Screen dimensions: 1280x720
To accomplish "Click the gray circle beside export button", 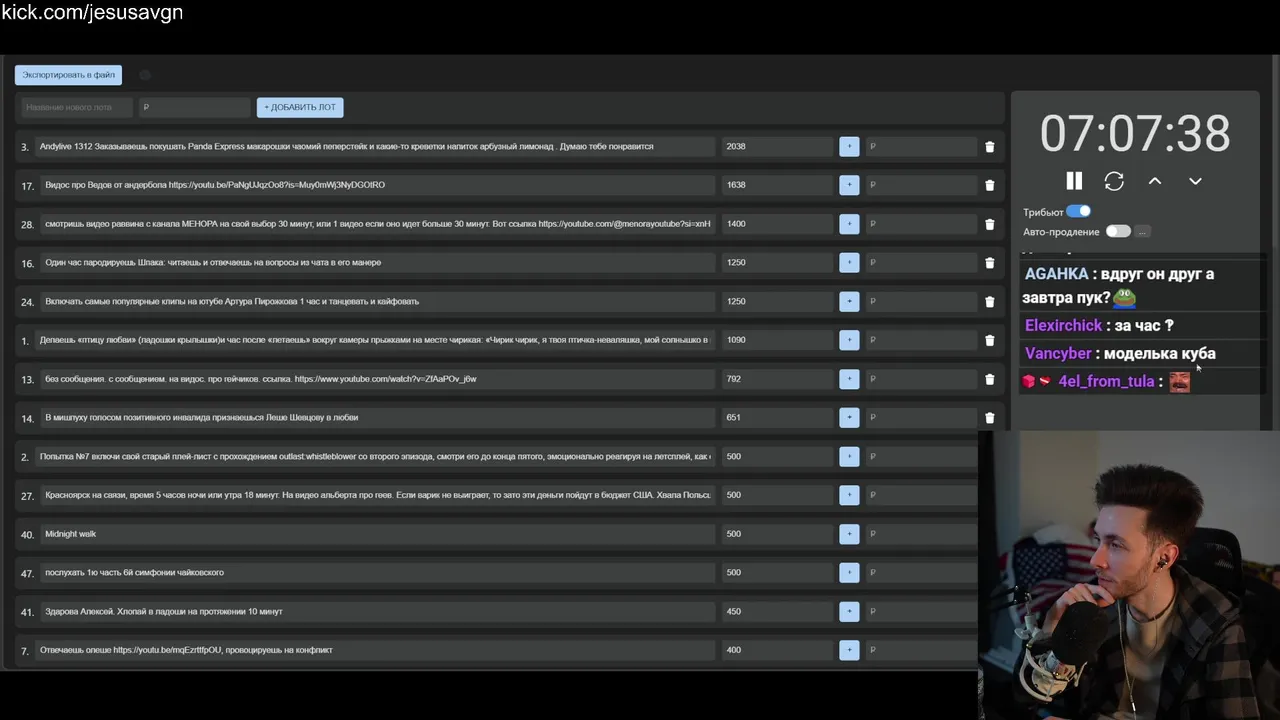I will coord(145,75).
